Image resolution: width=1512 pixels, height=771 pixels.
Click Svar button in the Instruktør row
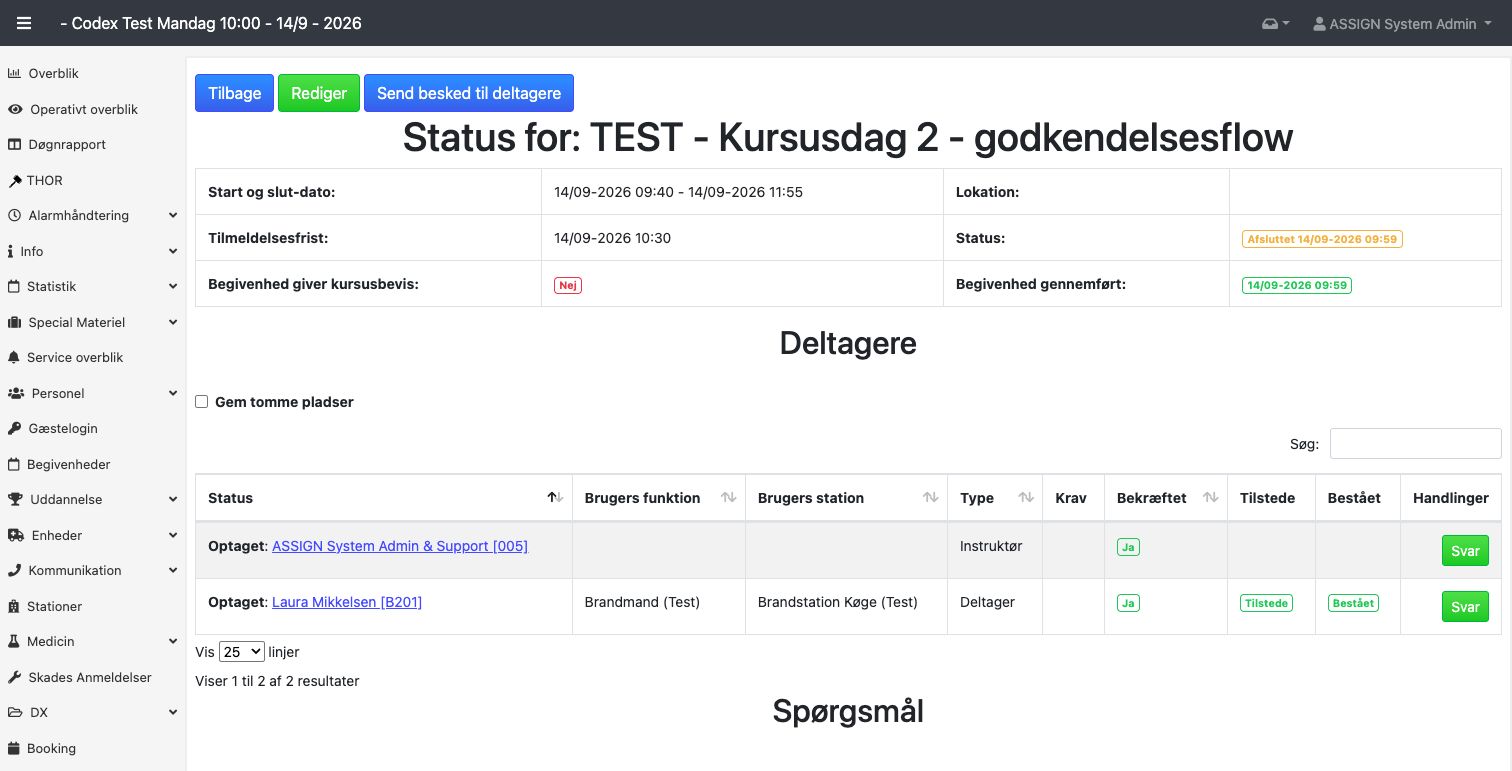[1465, 551]
